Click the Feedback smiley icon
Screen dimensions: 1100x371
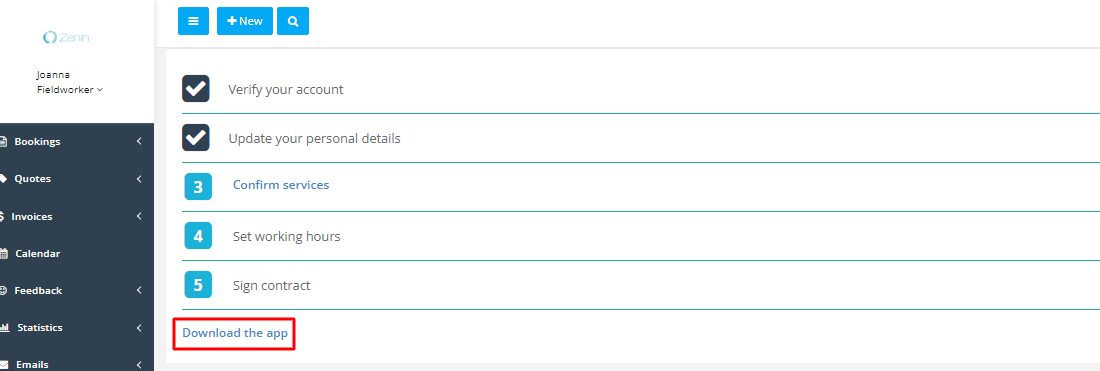[4, 290]
